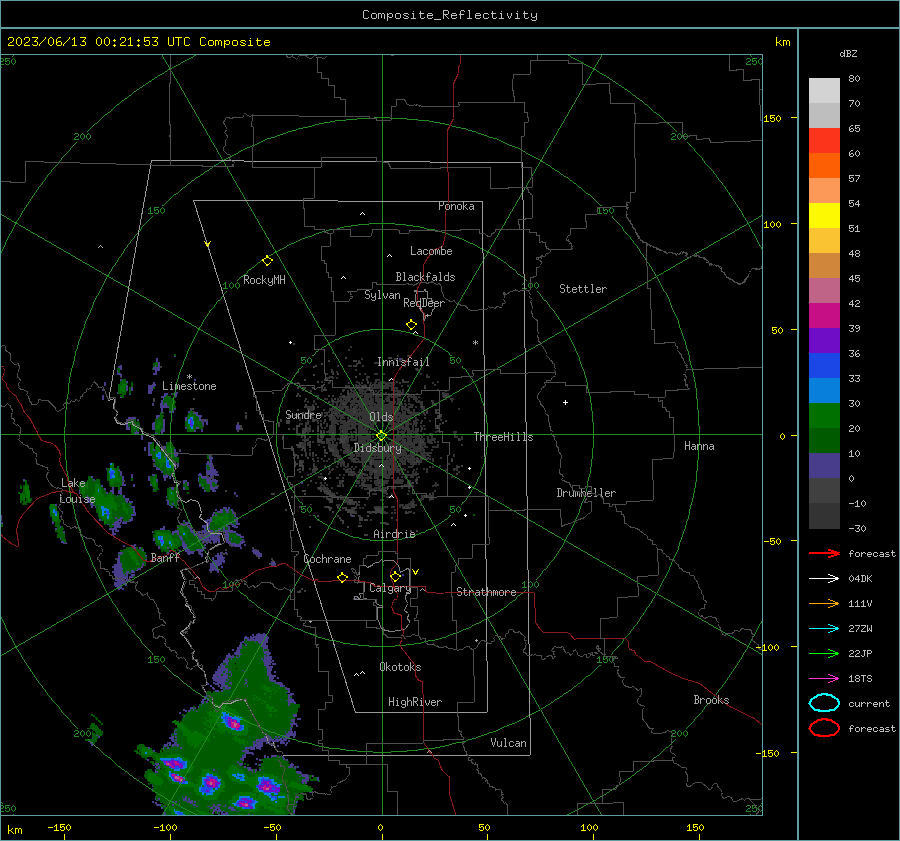Click the RedDeer label

(424, 303)
